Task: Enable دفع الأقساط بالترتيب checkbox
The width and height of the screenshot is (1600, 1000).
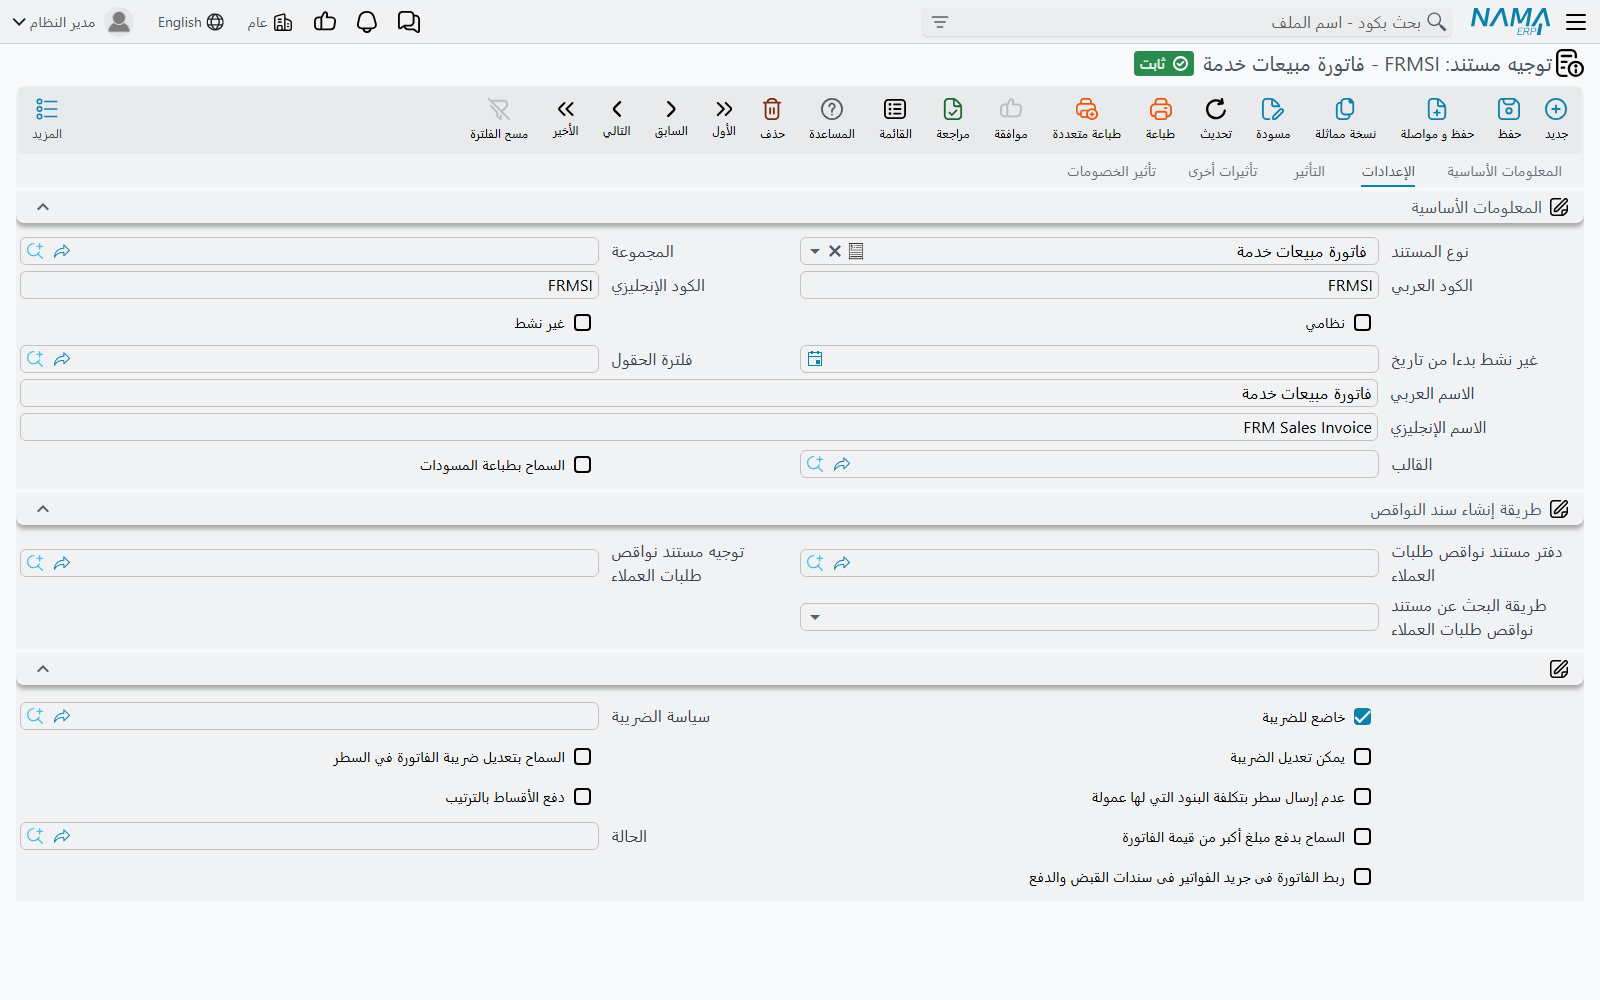Action: [x=583, y=797]
